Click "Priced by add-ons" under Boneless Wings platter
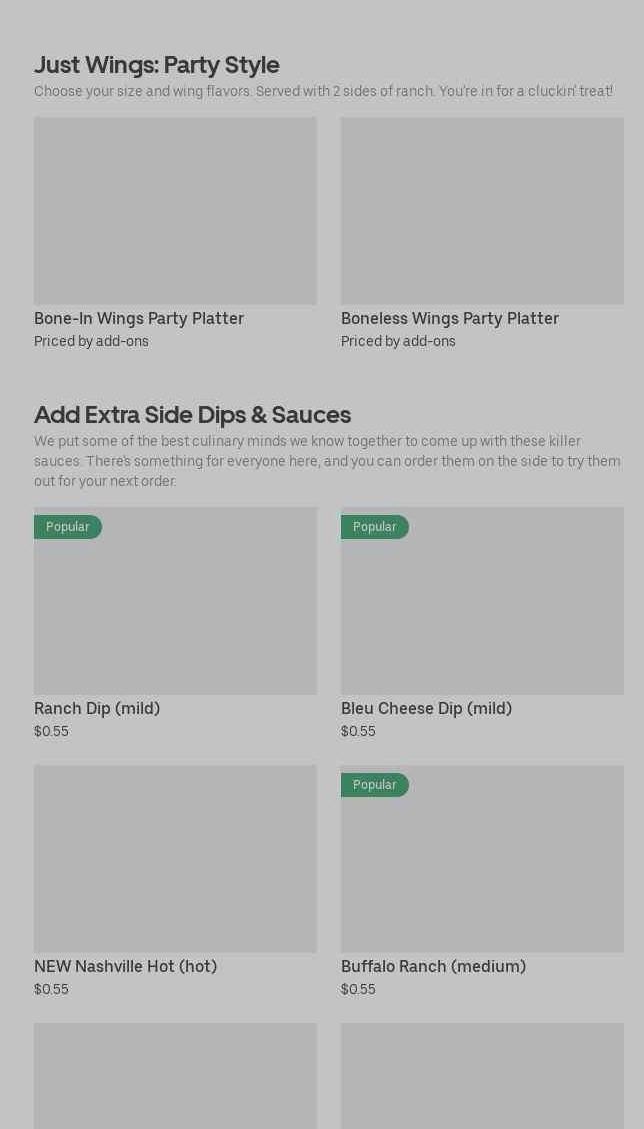The width and height of the screenshot is (644, 1129). [398, 341]
